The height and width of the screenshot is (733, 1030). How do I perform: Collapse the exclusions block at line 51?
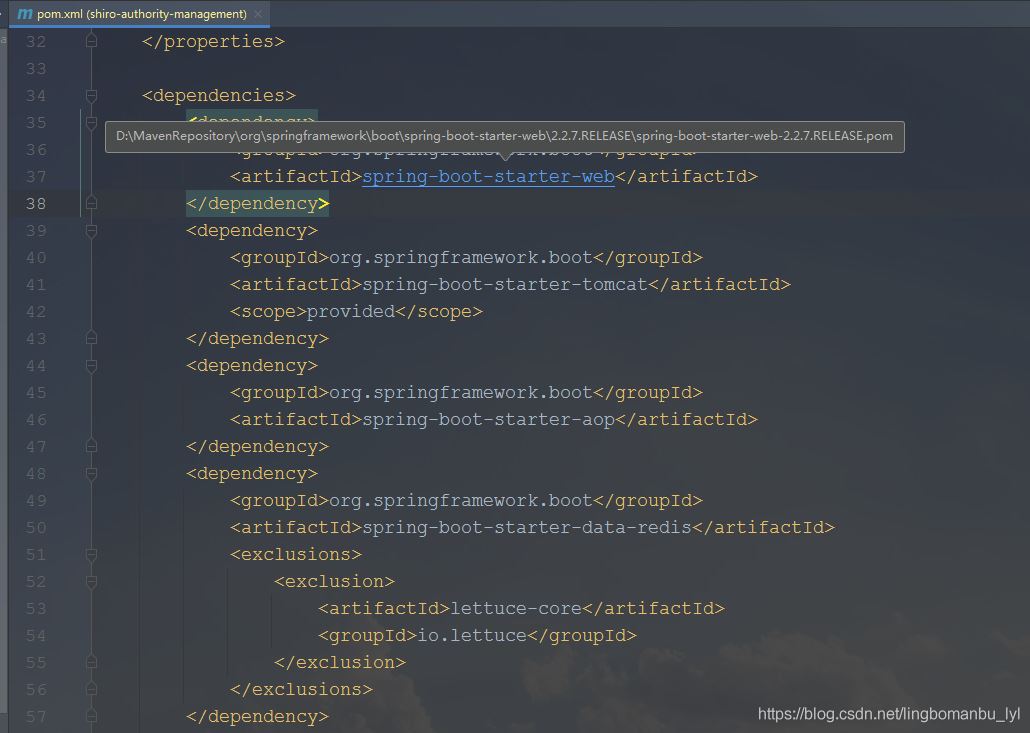click(91, 554)
